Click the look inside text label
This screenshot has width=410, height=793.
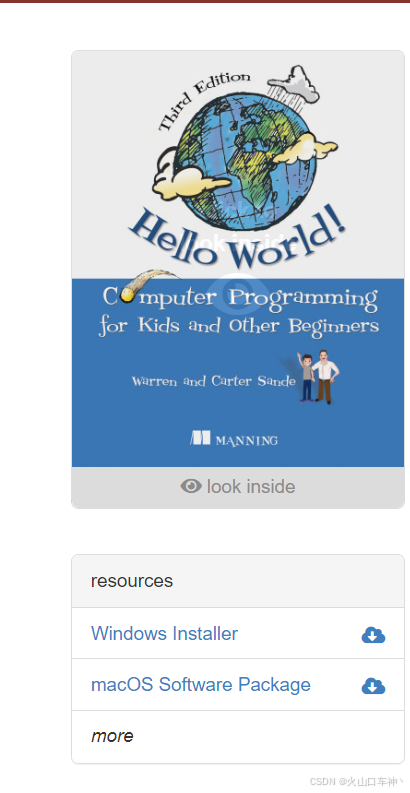pyautogui.click(x=251, y=487)
